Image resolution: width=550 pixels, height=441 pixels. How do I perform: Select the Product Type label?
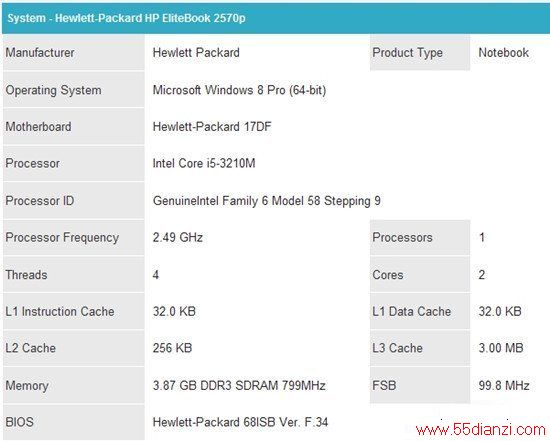(x=420, y=53)
